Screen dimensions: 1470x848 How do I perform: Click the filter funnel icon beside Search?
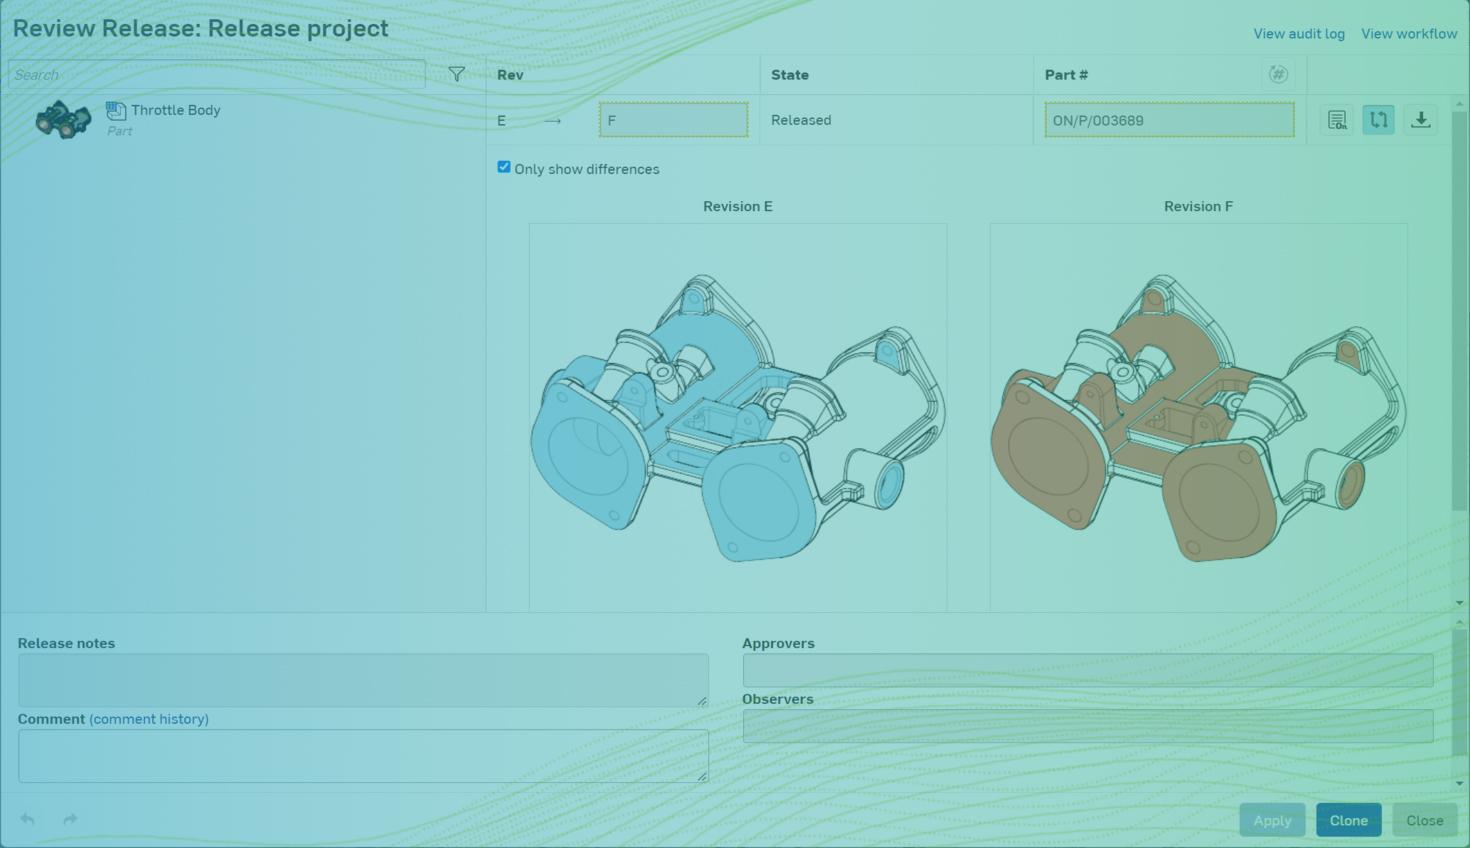click(x=456, y=74)
